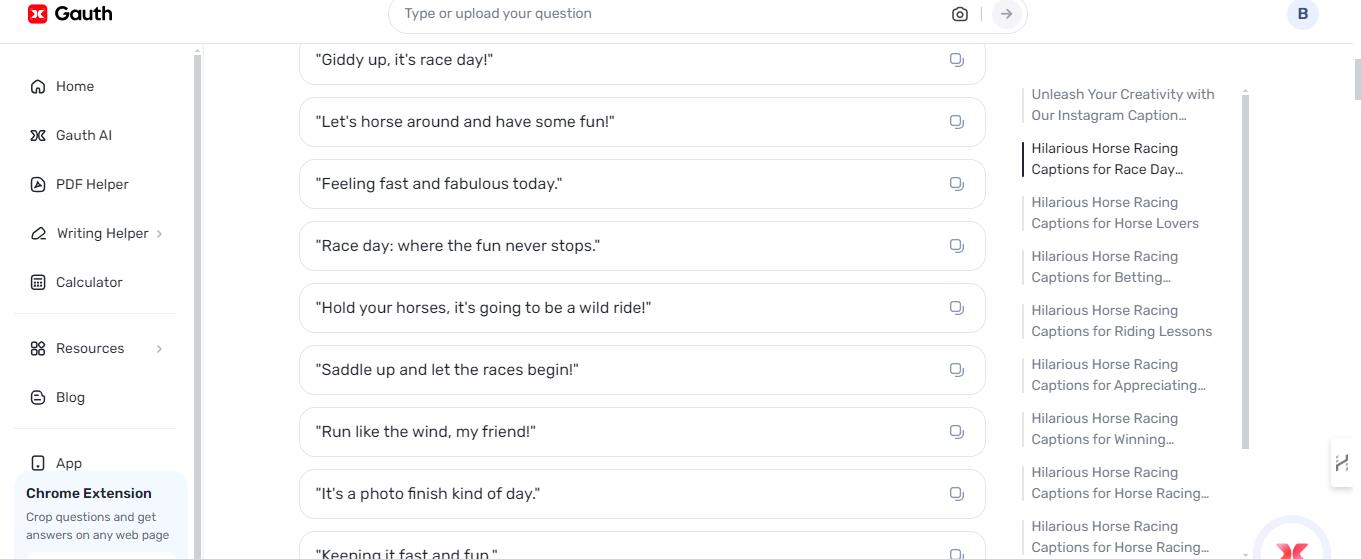Open the user profile avatar B

tap(1302, 14)
